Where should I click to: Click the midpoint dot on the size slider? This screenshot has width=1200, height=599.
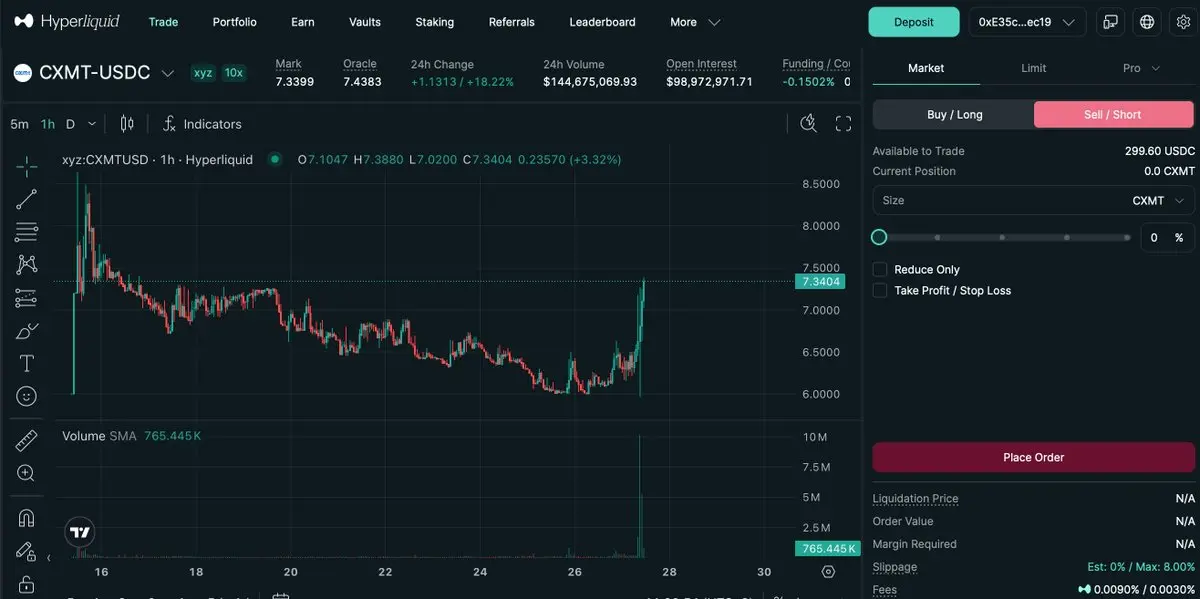pos(1002,237)
